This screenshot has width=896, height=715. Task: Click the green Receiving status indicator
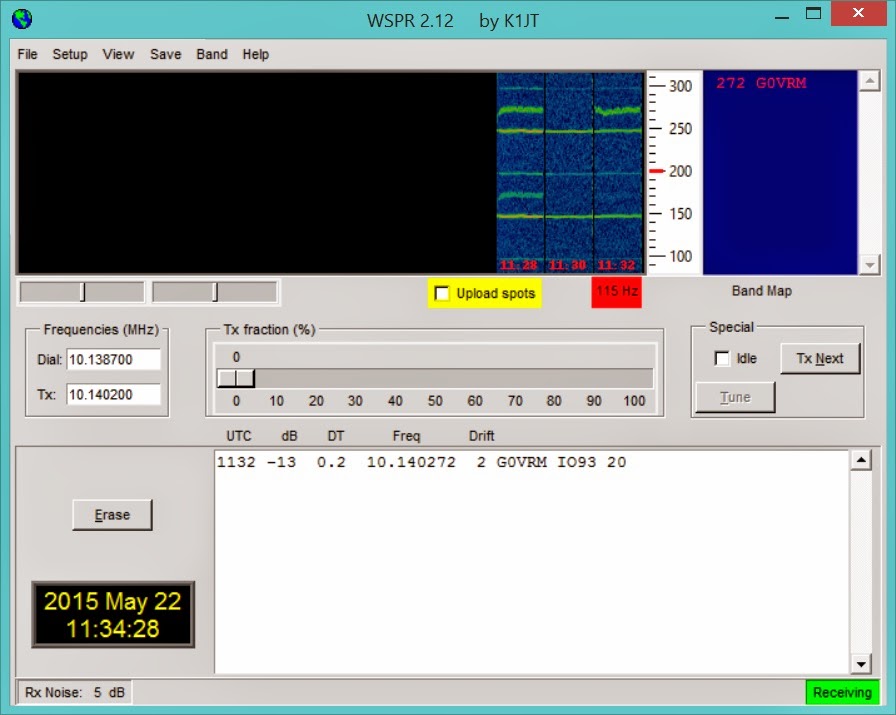tap(841, 692)
